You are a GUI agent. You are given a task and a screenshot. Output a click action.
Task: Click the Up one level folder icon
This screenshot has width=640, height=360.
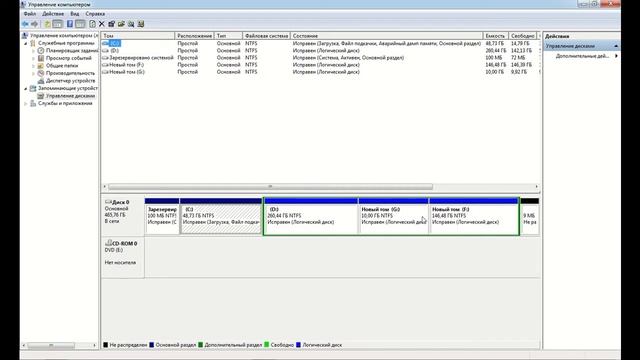47,24
